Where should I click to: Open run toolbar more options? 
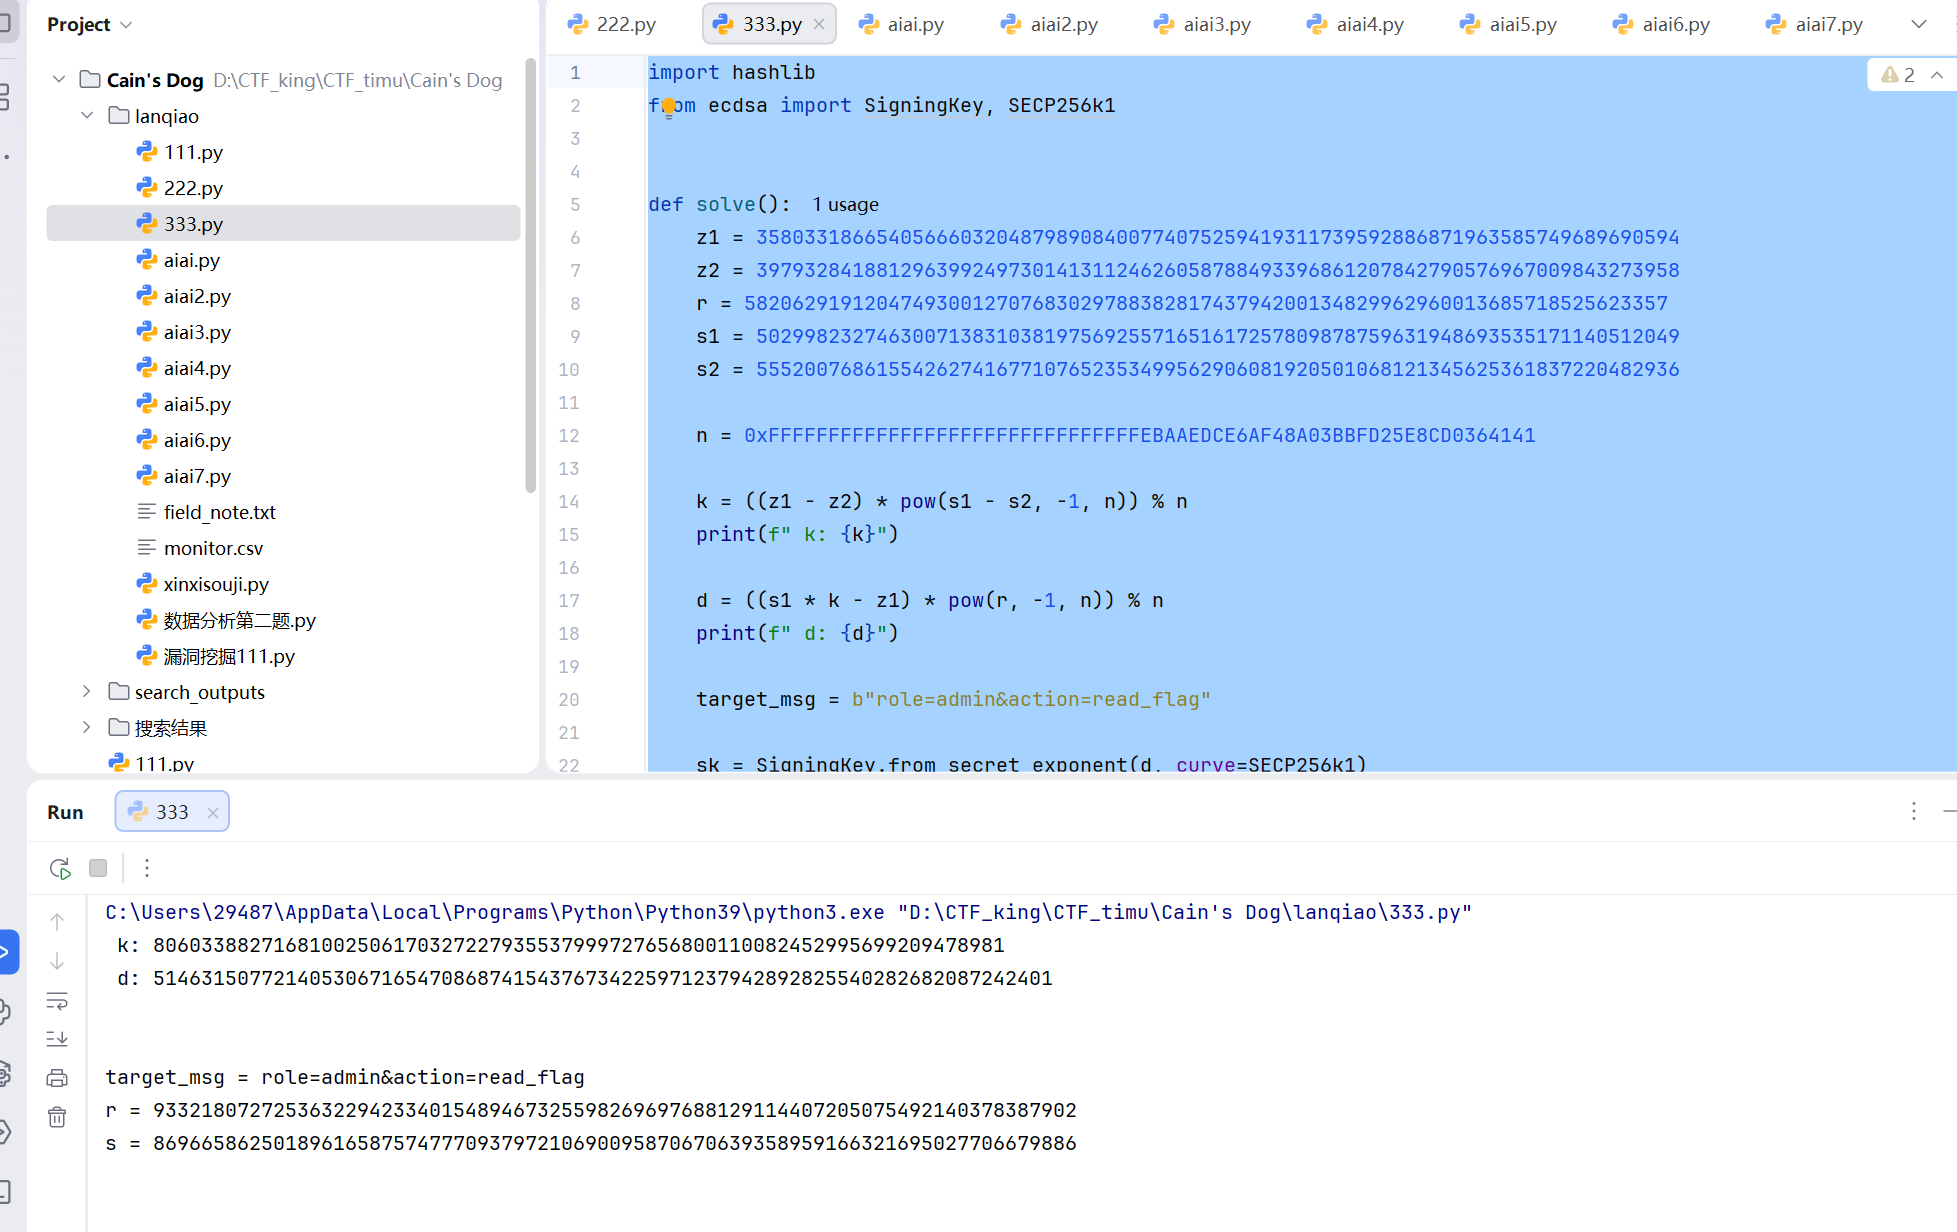(147, 868)
